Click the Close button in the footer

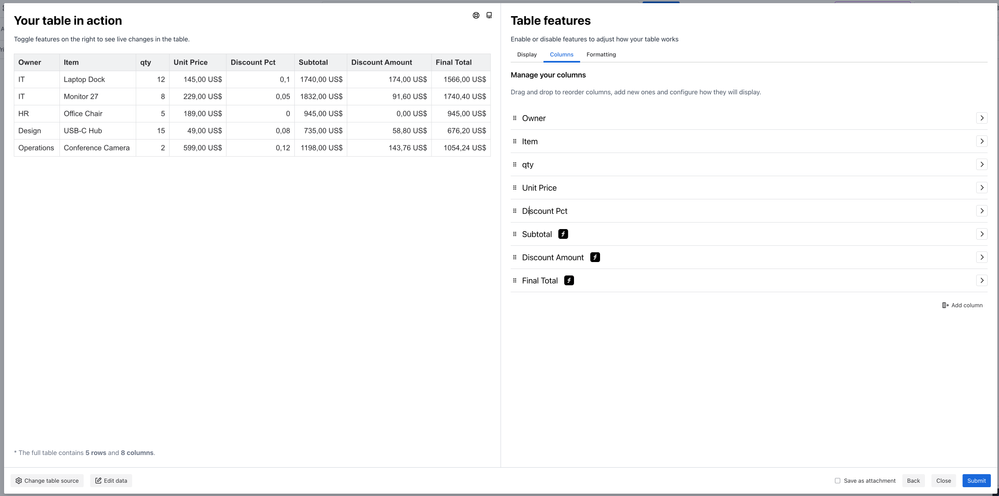click(x=944, y=481)
